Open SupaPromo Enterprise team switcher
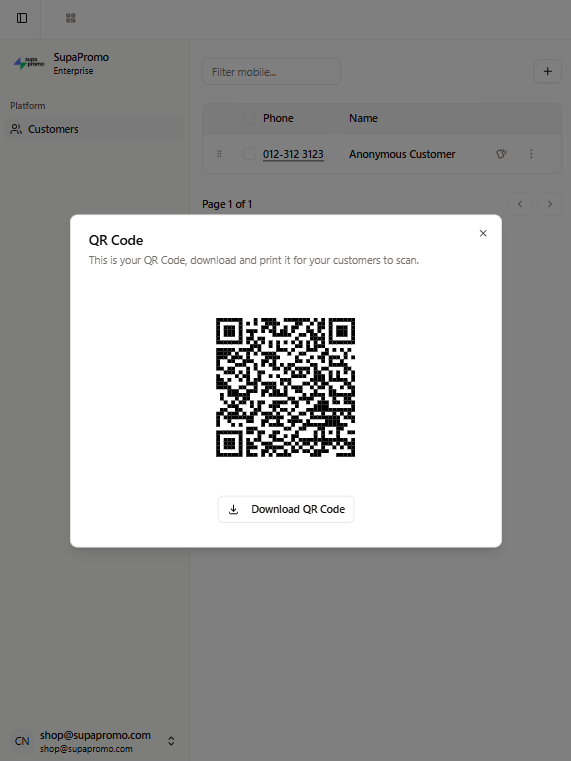This screenshot has width=571, height=761. coord(94,64)
